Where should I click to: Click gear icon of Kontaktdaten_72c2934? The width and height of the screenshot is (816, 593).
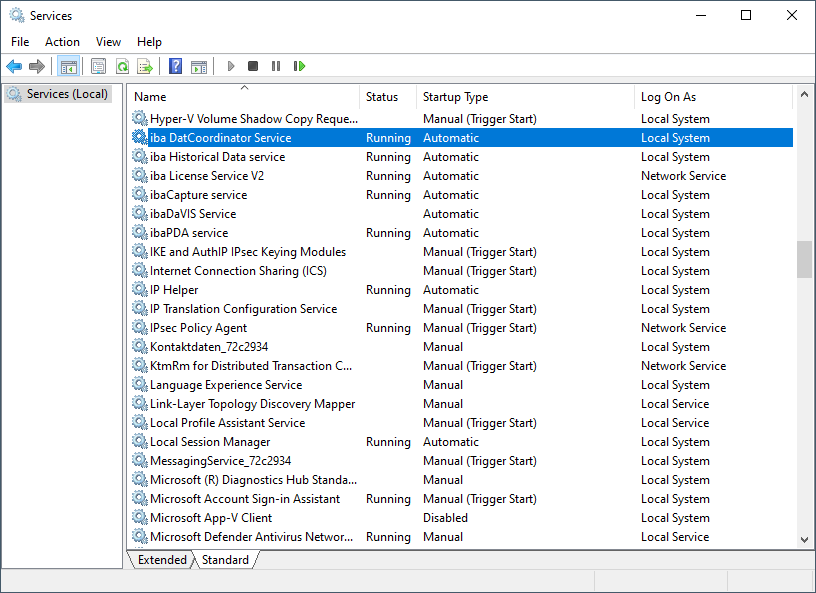coord(139,346)
